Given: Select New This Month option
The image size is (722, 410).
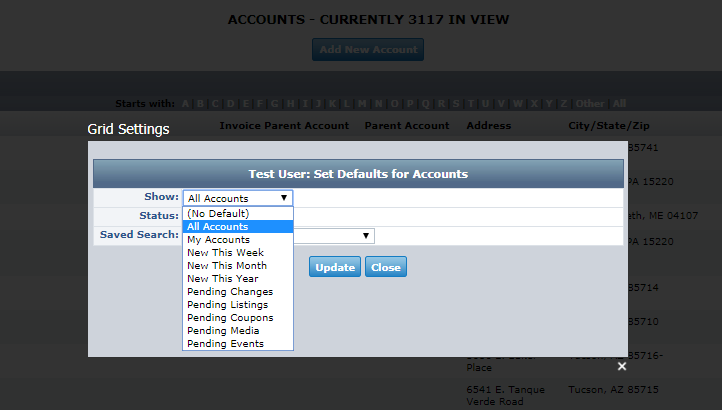Looking at the screenshot, I should tap(238, 265).
